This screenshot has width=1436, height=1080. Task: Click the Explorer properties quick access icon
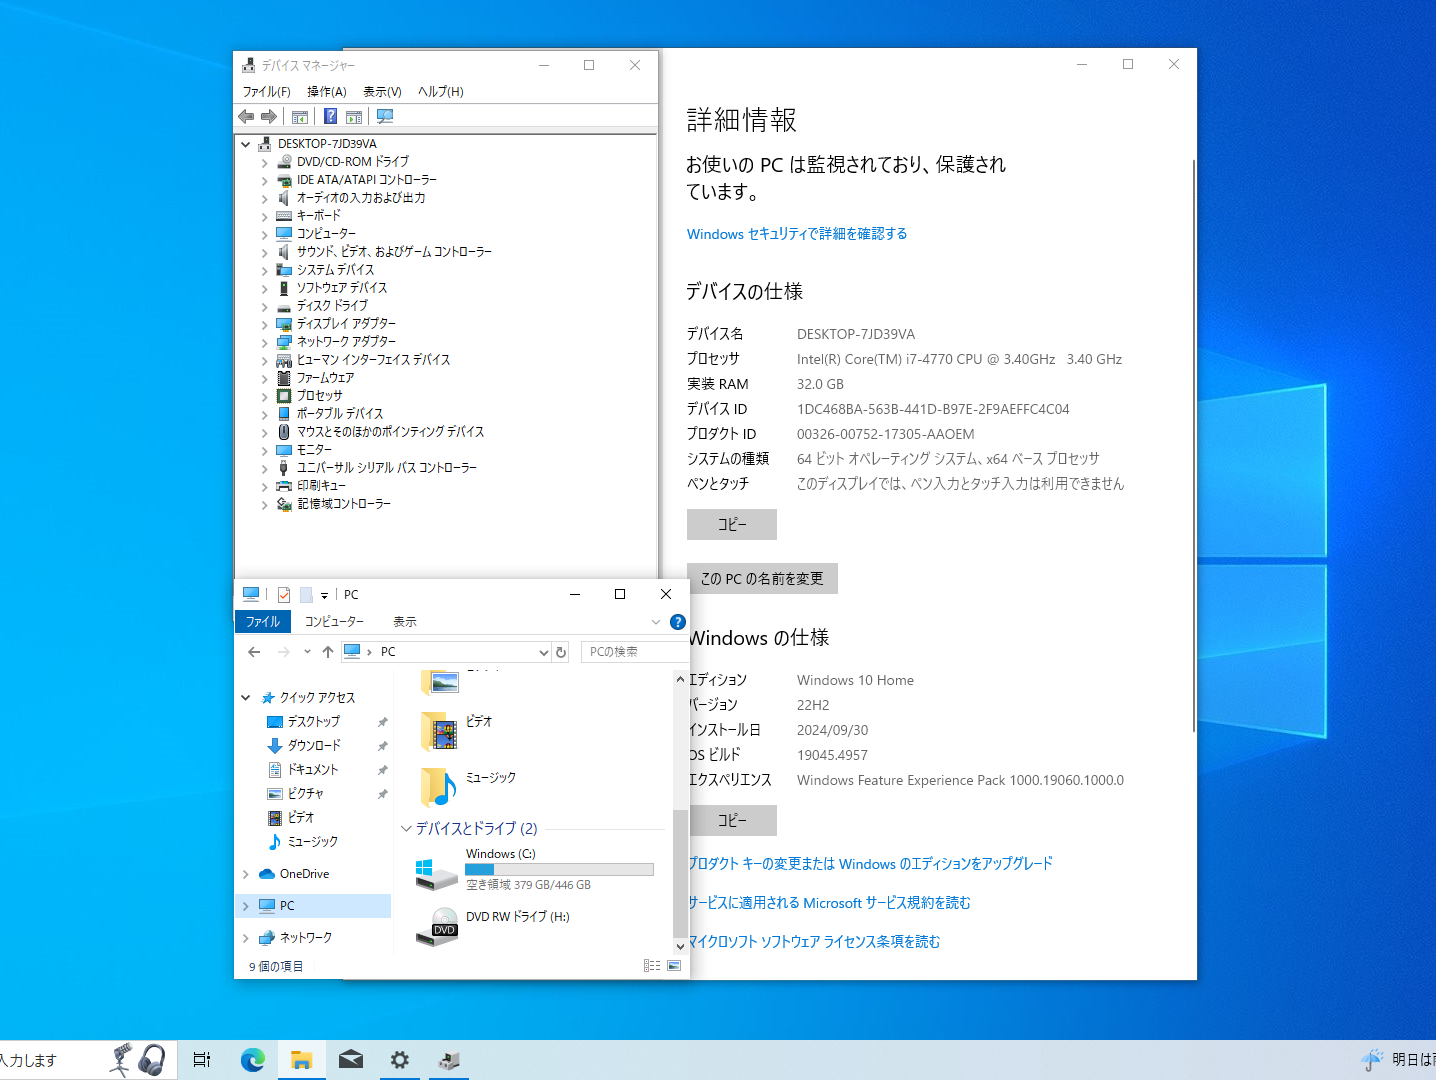(x=284, y=594)
